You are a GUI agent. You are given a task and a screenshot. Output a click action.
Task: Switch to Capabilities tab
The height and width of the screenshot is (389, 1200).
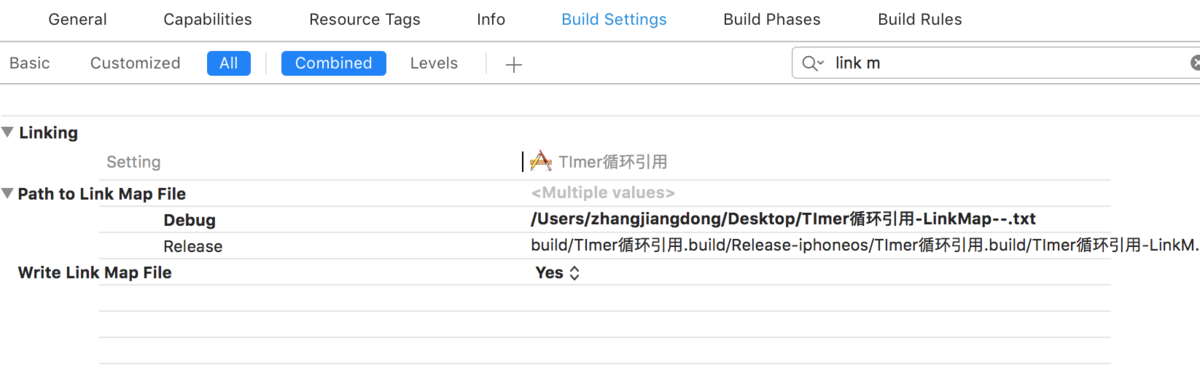tap(208, 19)
